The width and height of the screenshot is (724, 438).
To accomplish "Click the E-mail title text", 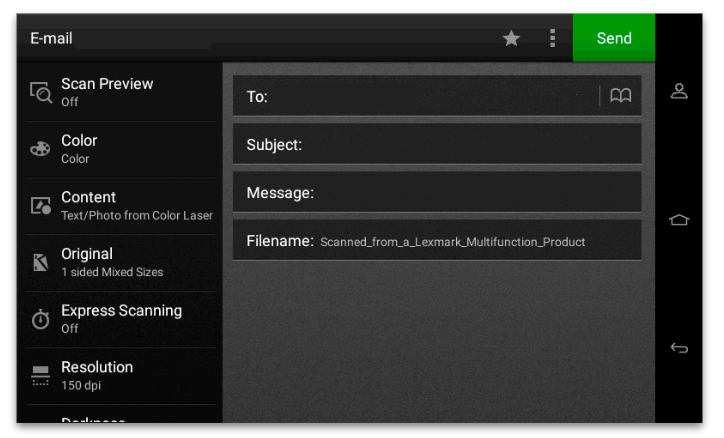I will click(51, 38).
